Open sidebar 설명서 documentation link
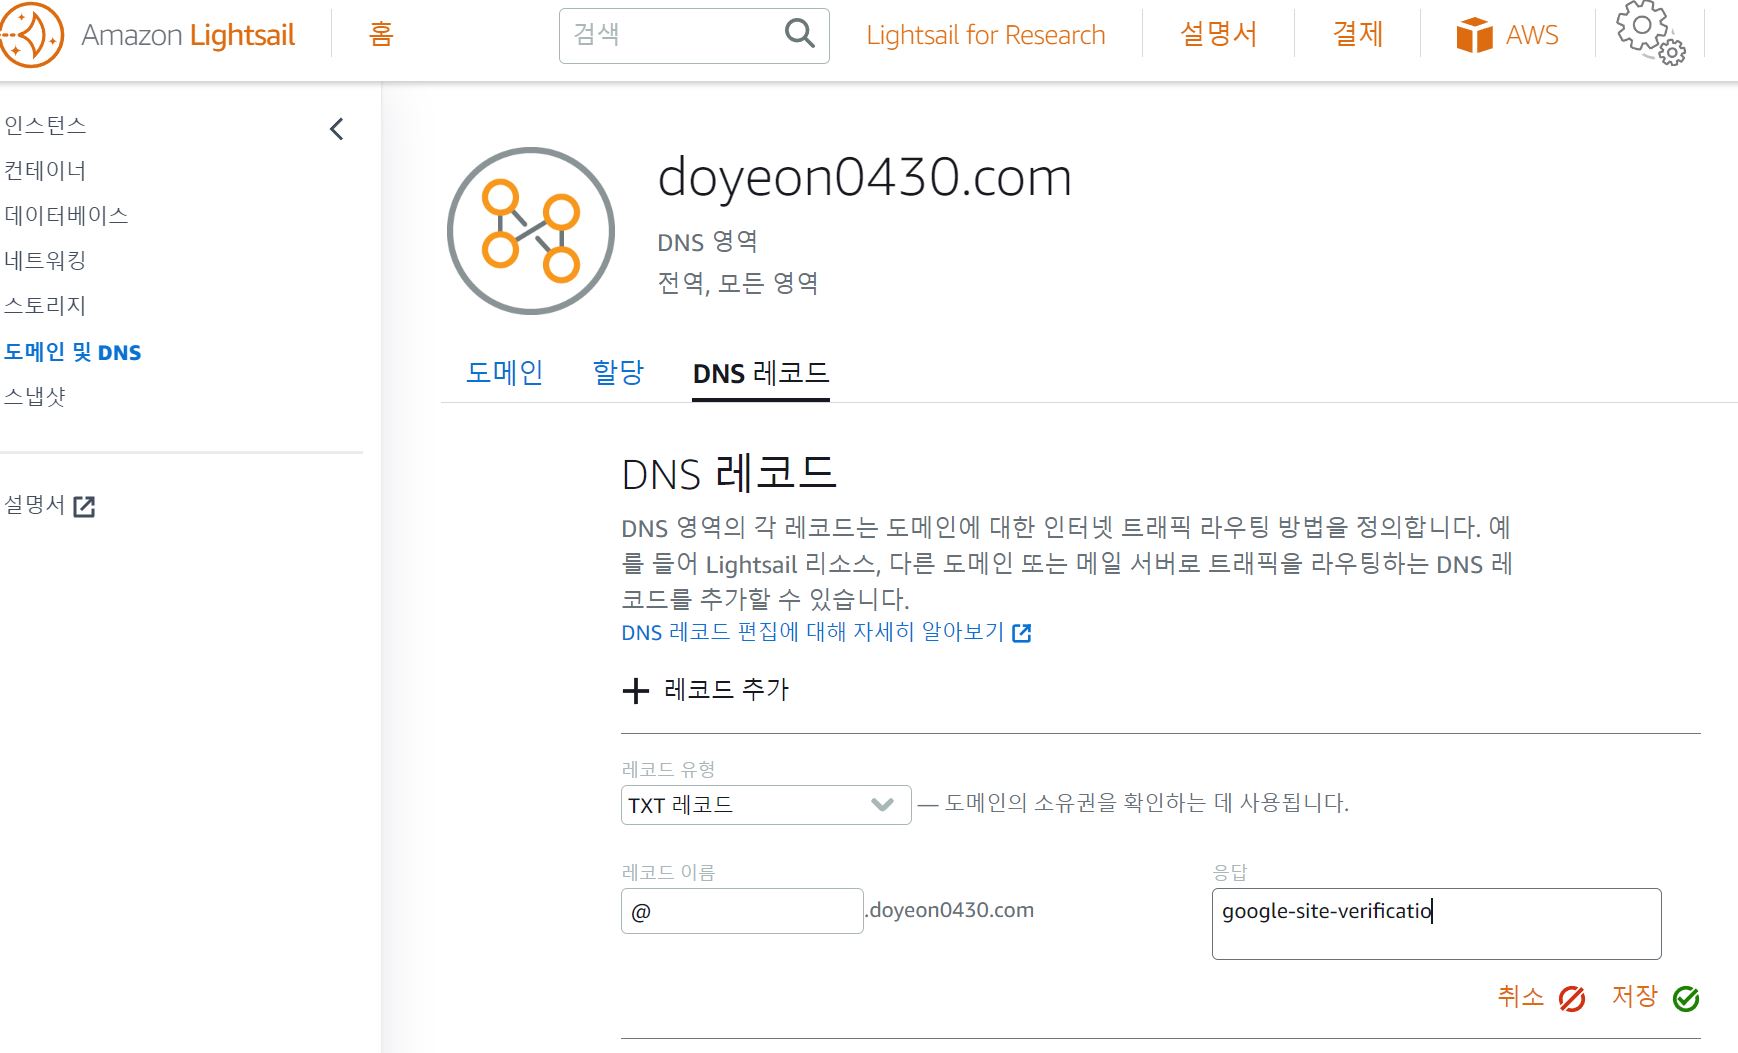Viewport: 1738px width, 1053px height. 34,505
